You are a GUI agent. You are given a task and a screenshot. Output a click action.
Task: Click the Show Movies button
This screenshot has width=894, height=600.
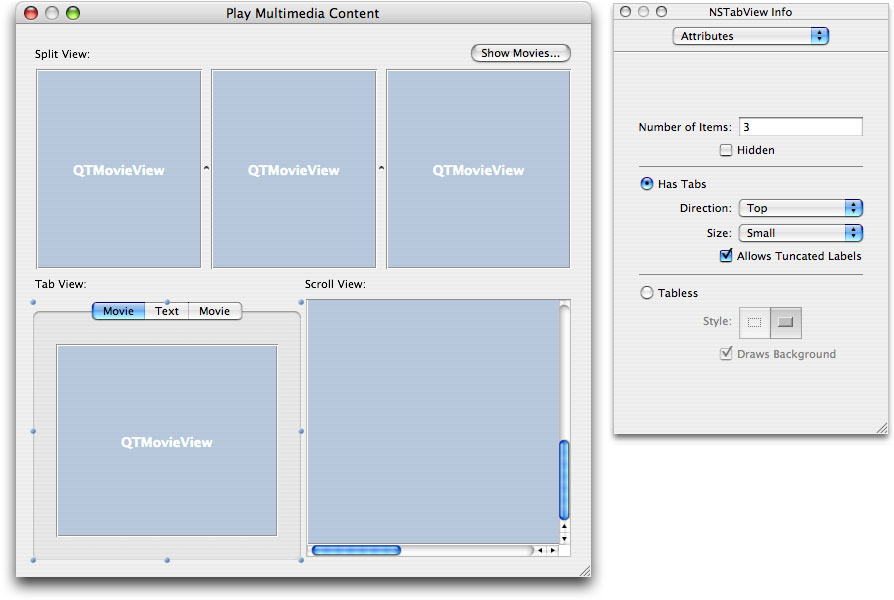pyautogui.click(x=520, y=53)
